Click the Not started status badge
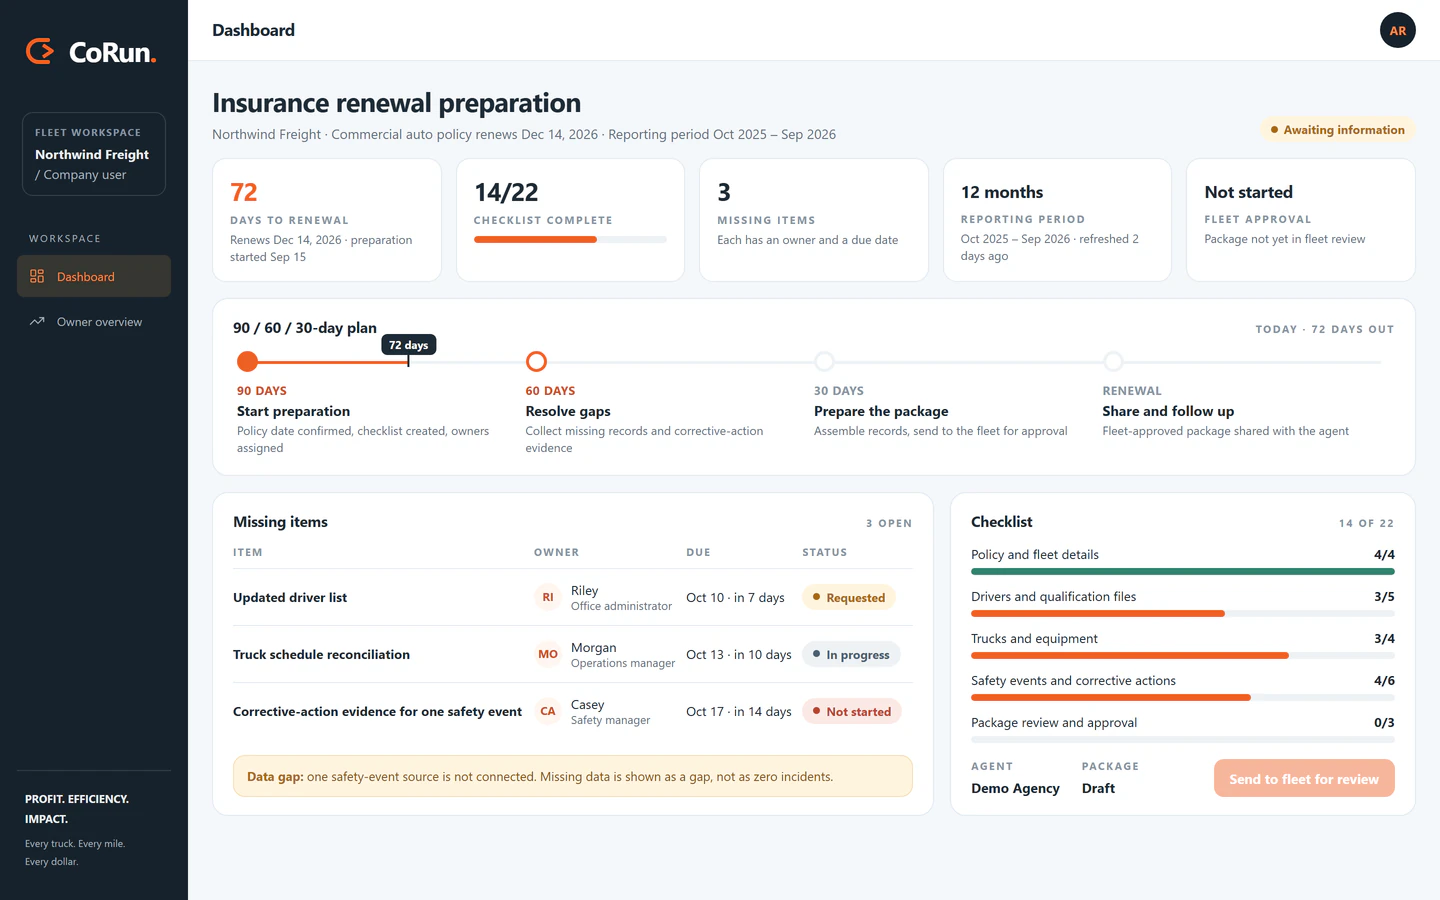1440x900 pixels. pos(852,711)
